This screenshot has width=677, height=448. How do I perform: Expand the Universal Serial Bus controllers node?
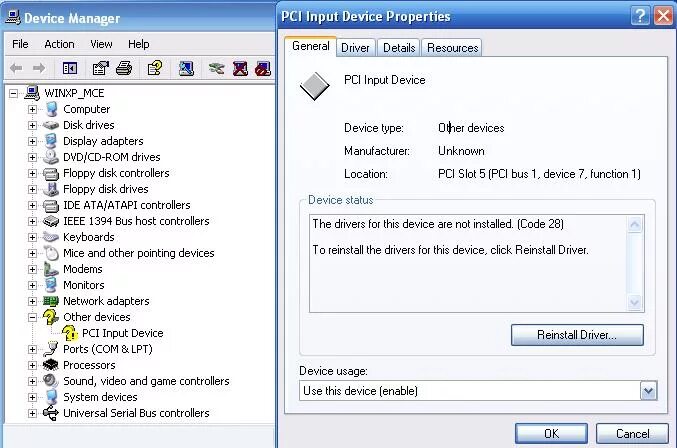pos(32,413)
